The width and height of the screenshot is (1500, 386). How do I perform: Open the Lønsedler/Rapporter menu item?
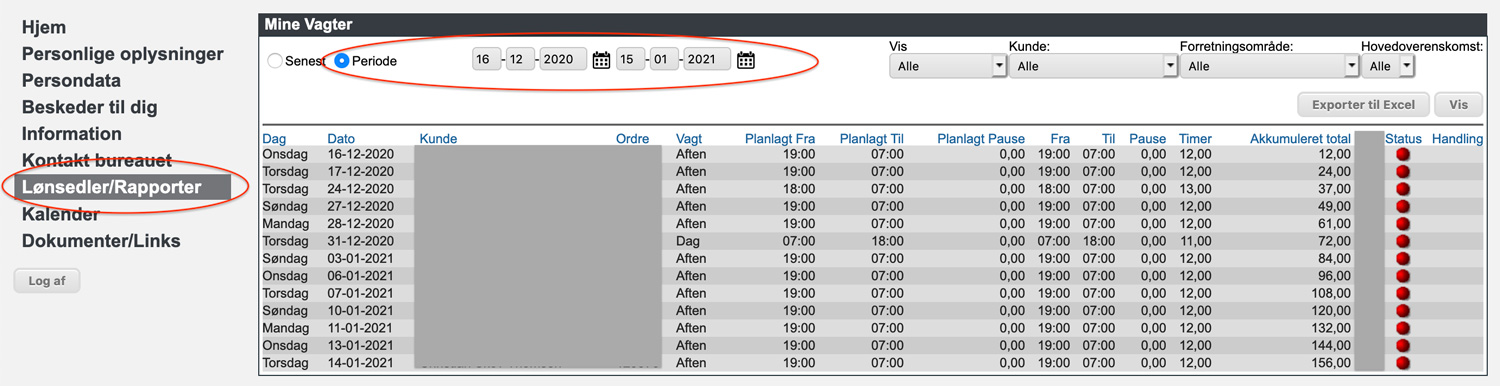coord(122,187)
